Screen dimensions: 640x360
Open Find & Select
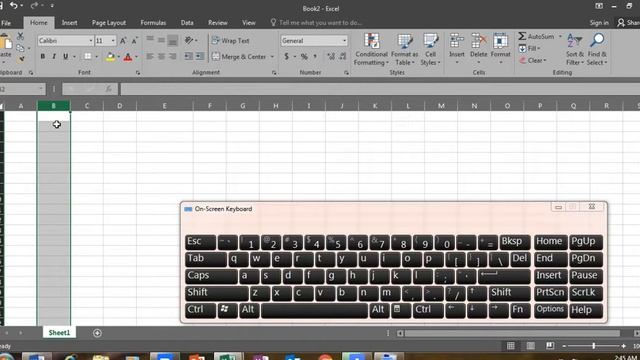597,49
